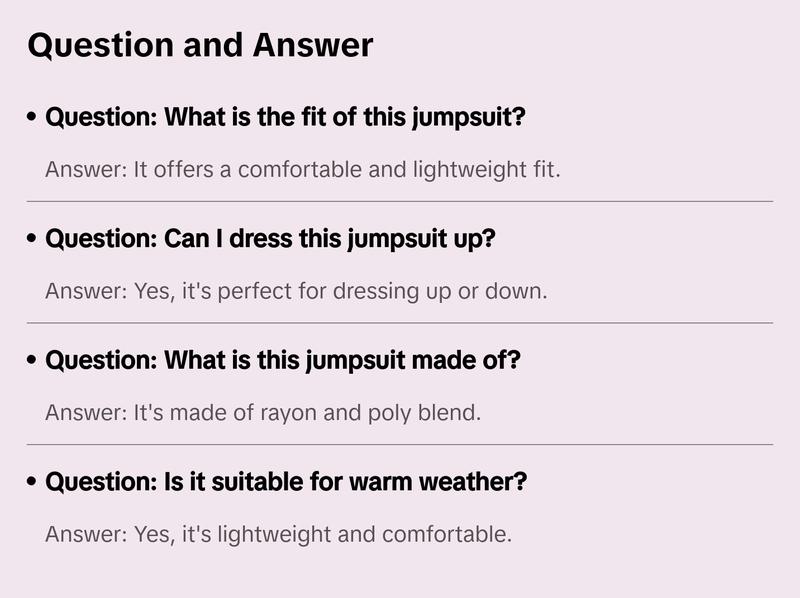Click the bullet before the dress-up question
This screenshot has width=800, height=598.
(33, 240)
